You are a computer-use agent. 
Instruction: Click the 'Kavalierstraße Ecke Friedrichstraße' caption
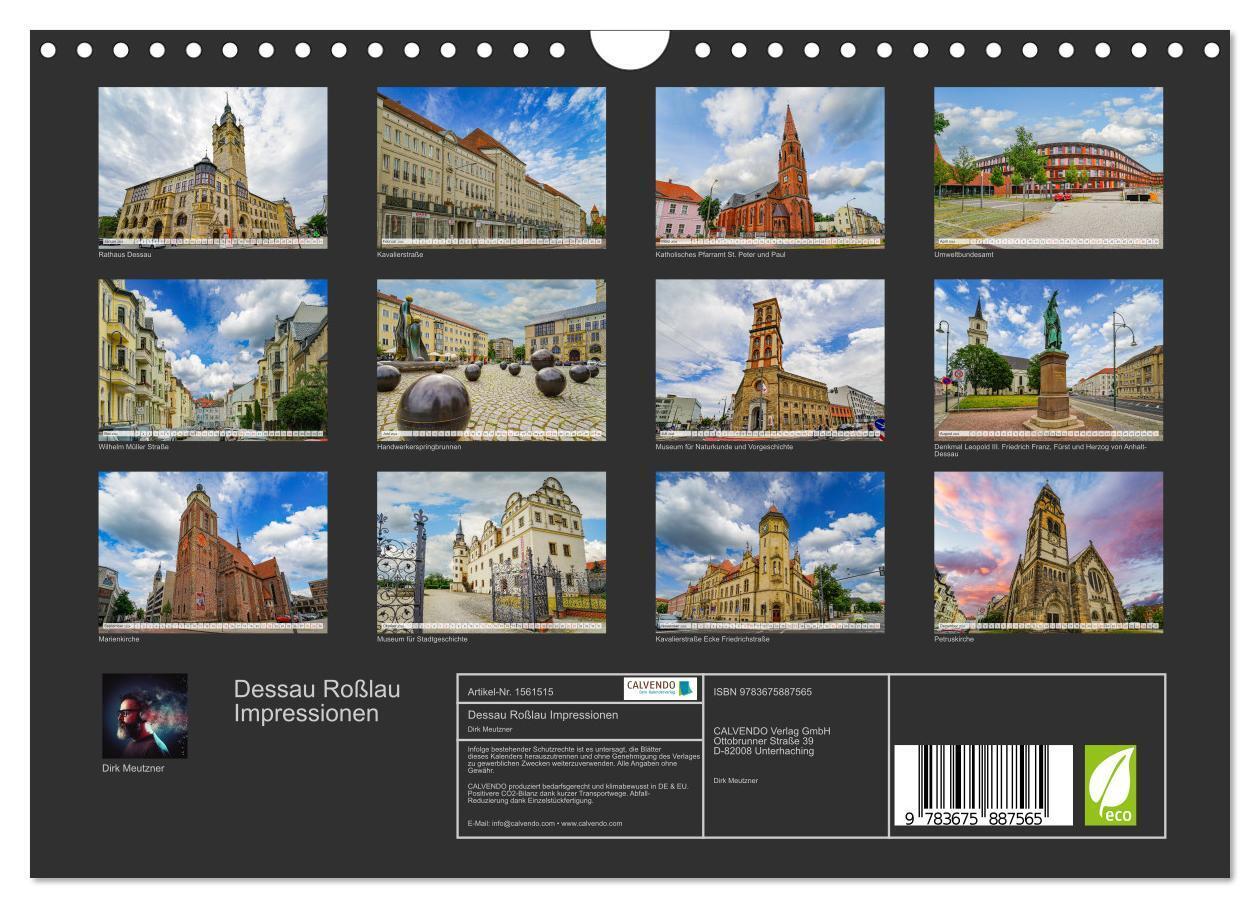tap(712, 639)
